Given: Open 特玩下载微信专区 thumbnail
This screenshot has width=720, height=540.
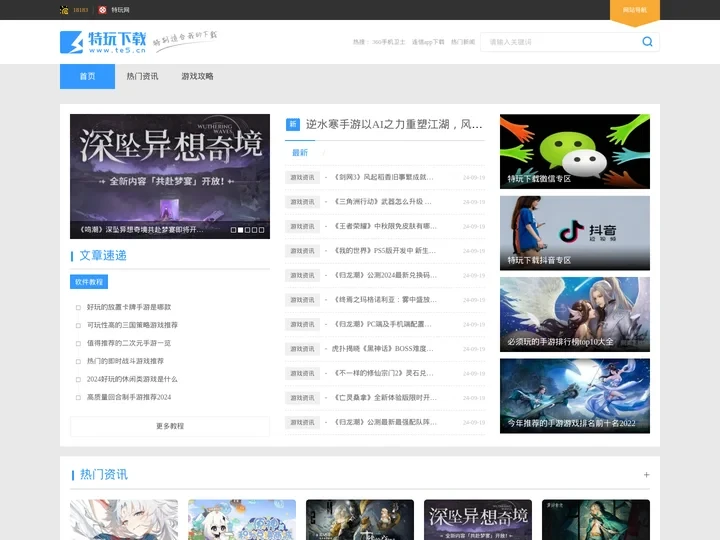Looking at the screenshot, I should tap(575, 152).
